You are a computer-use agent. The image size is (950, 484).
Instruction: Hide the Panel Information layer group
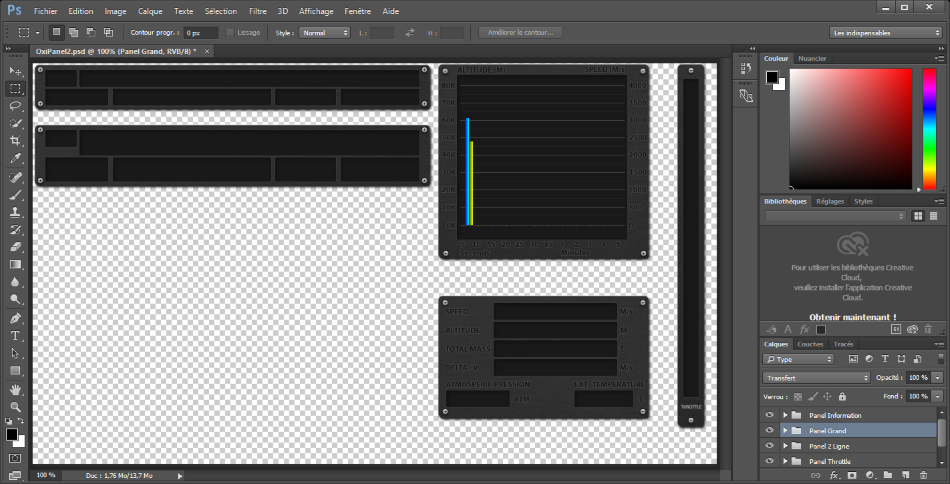[769, 415]
